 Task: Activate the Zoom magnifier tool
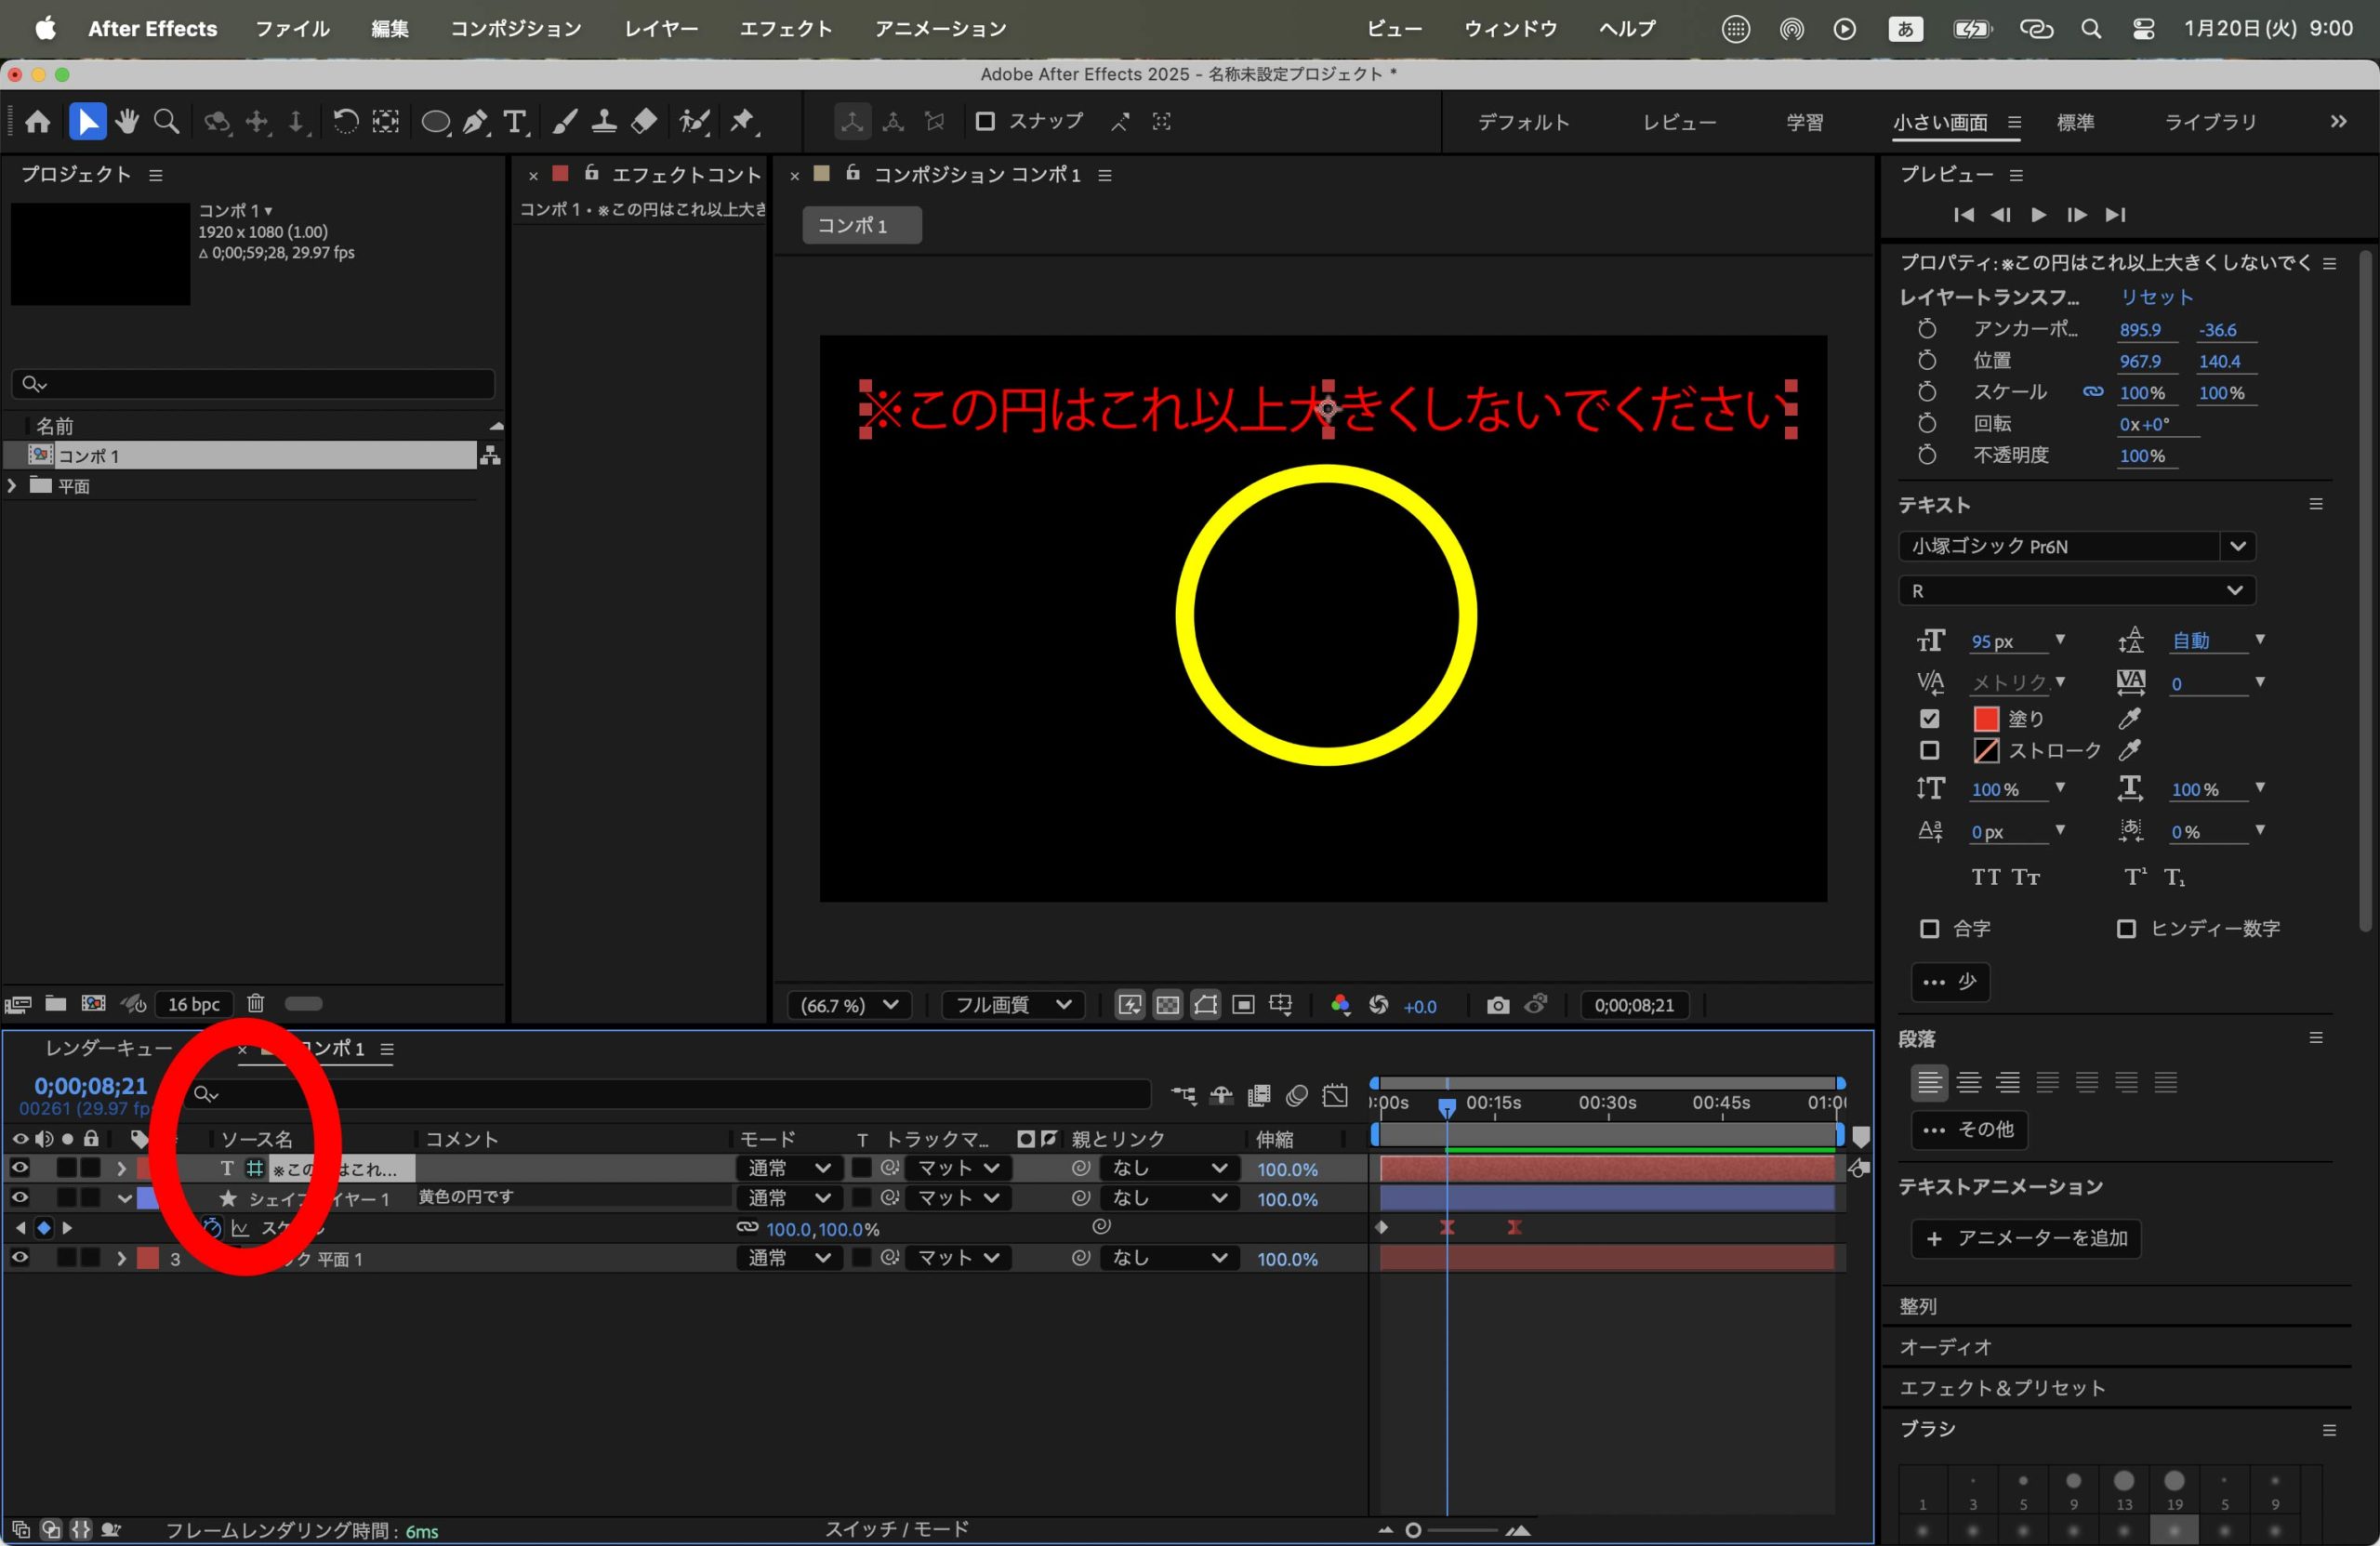click(166, 122)
